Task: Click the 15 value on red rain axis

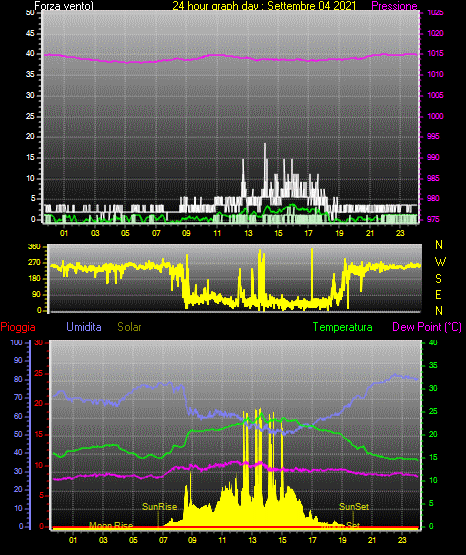Action: pyautogui.click(x=39, y=434)
